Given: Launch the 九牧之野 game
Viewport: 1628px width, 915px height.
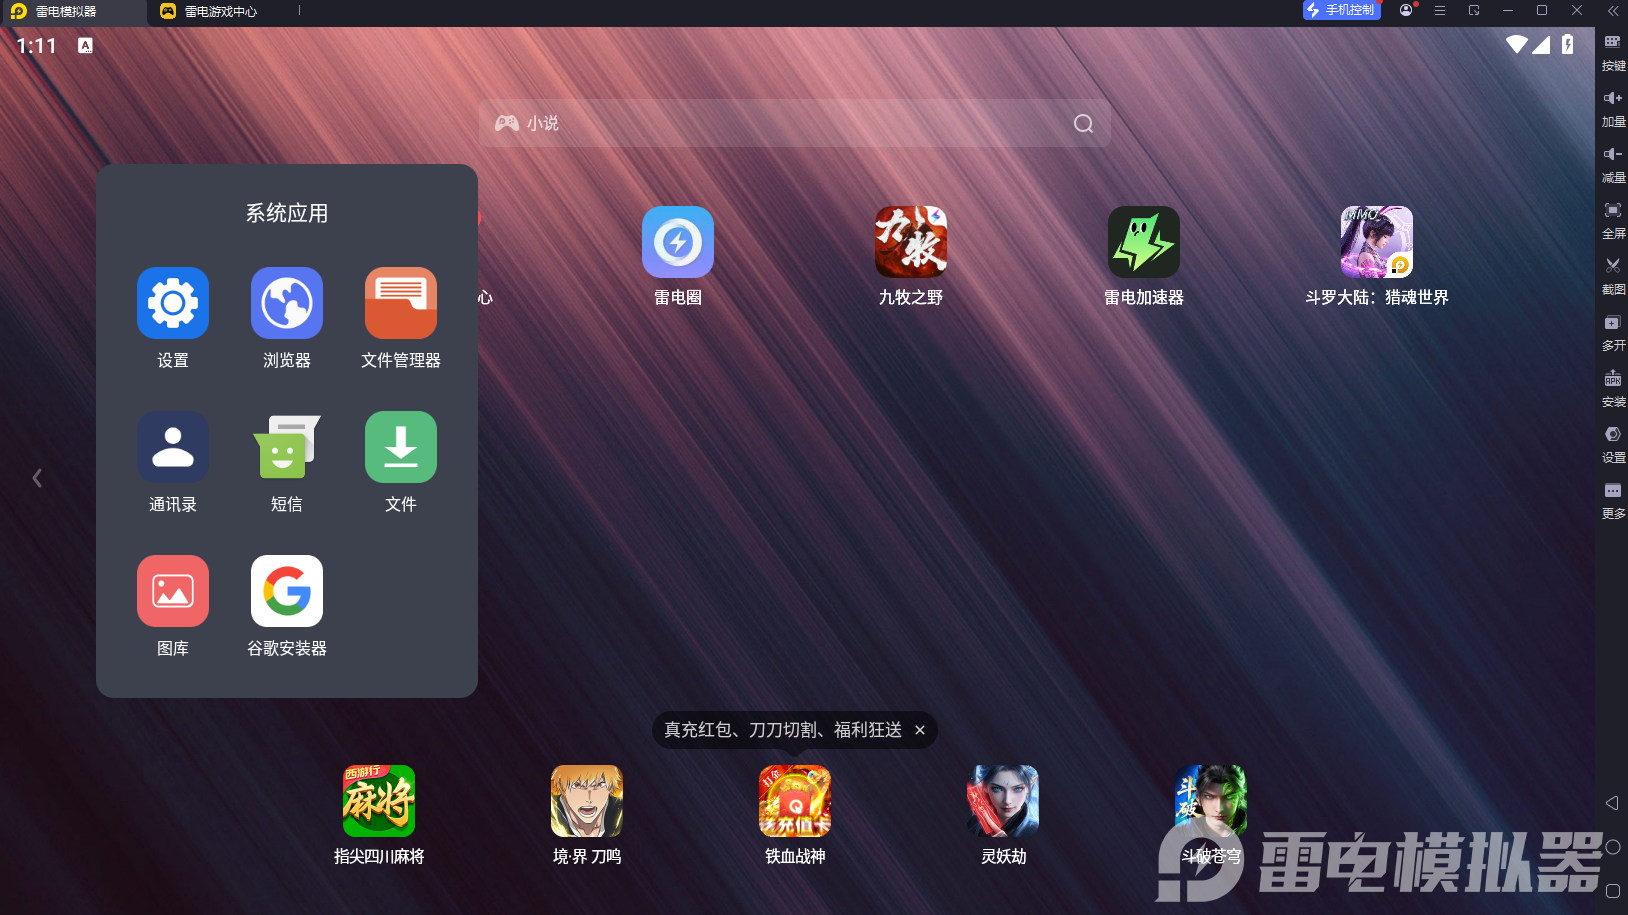Looking at the screenshot, I should pos(911,242).
